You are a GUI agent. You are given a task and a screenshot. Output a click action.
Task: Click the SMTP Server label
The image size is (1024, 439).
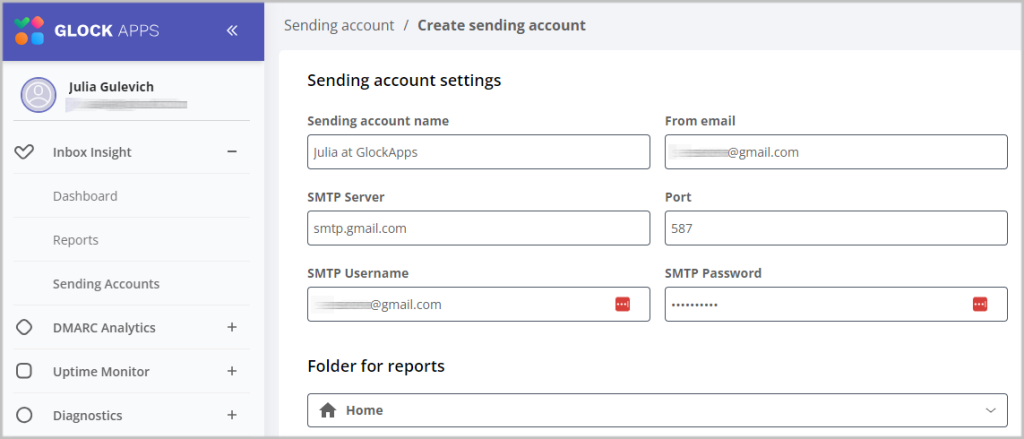click(346, 197)
